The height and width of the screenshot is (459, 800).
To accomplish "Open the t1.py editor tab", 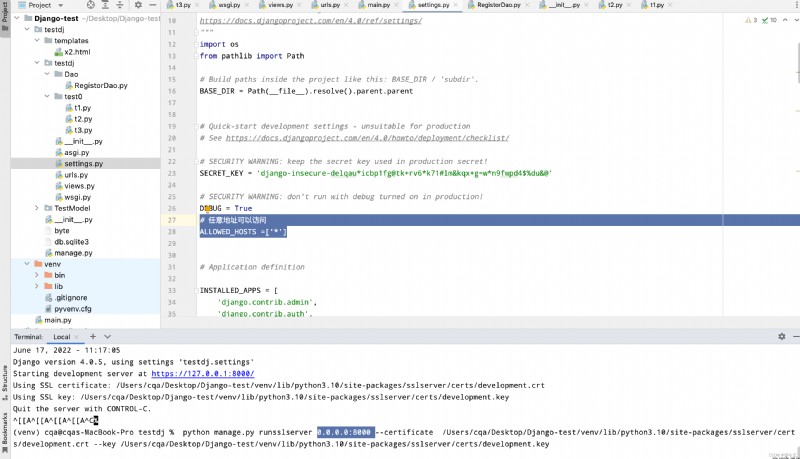I will click(x=656, y=5).
